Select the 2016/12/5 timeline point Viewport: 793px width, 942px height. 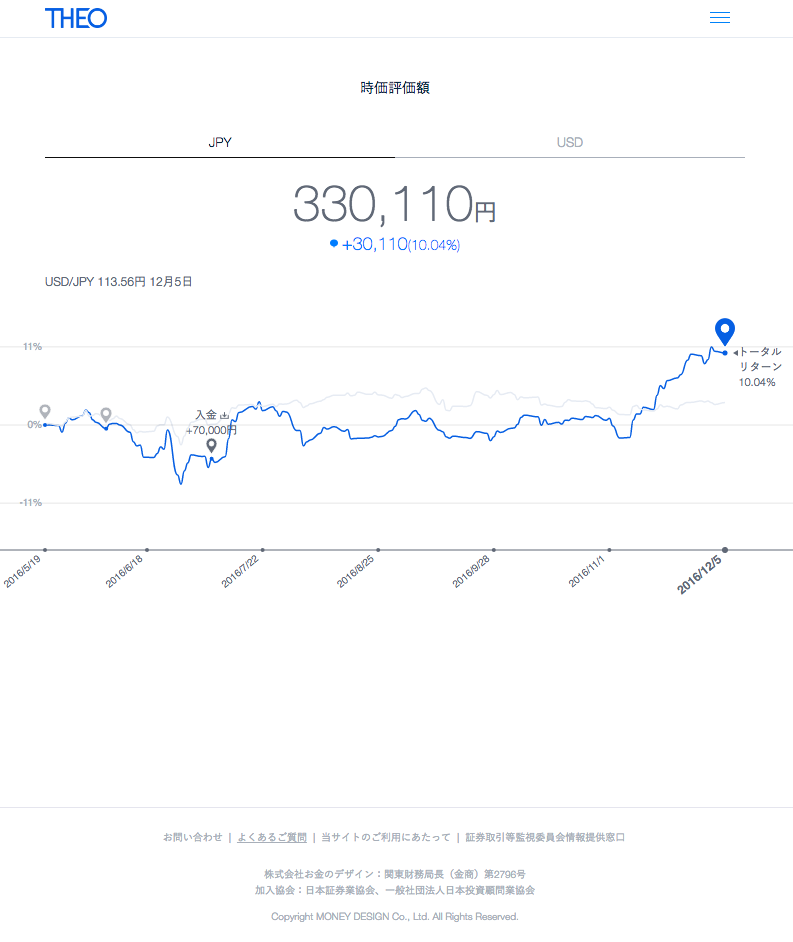coord(725,549)
